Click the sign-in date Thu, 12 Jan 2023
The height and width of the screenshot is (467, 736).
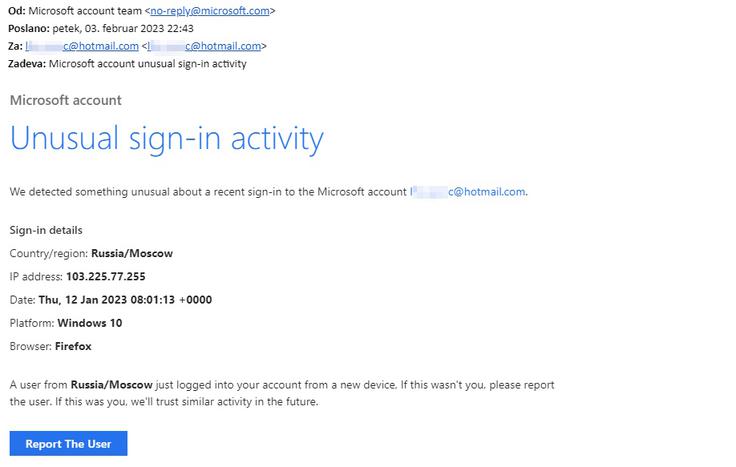pos(83,299)
